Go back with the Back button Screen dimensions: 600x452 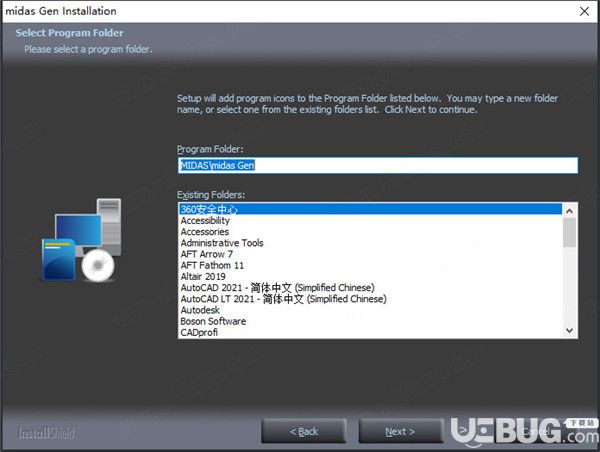(304, 431)
